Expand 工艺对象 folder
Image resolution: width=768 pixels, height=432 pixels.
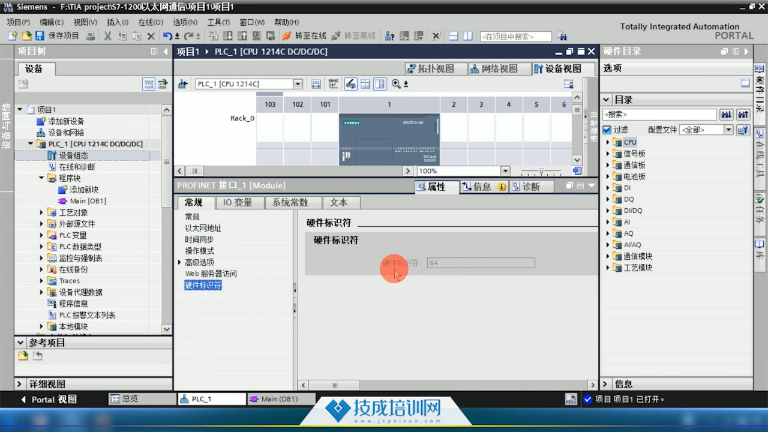coord(42,213)
